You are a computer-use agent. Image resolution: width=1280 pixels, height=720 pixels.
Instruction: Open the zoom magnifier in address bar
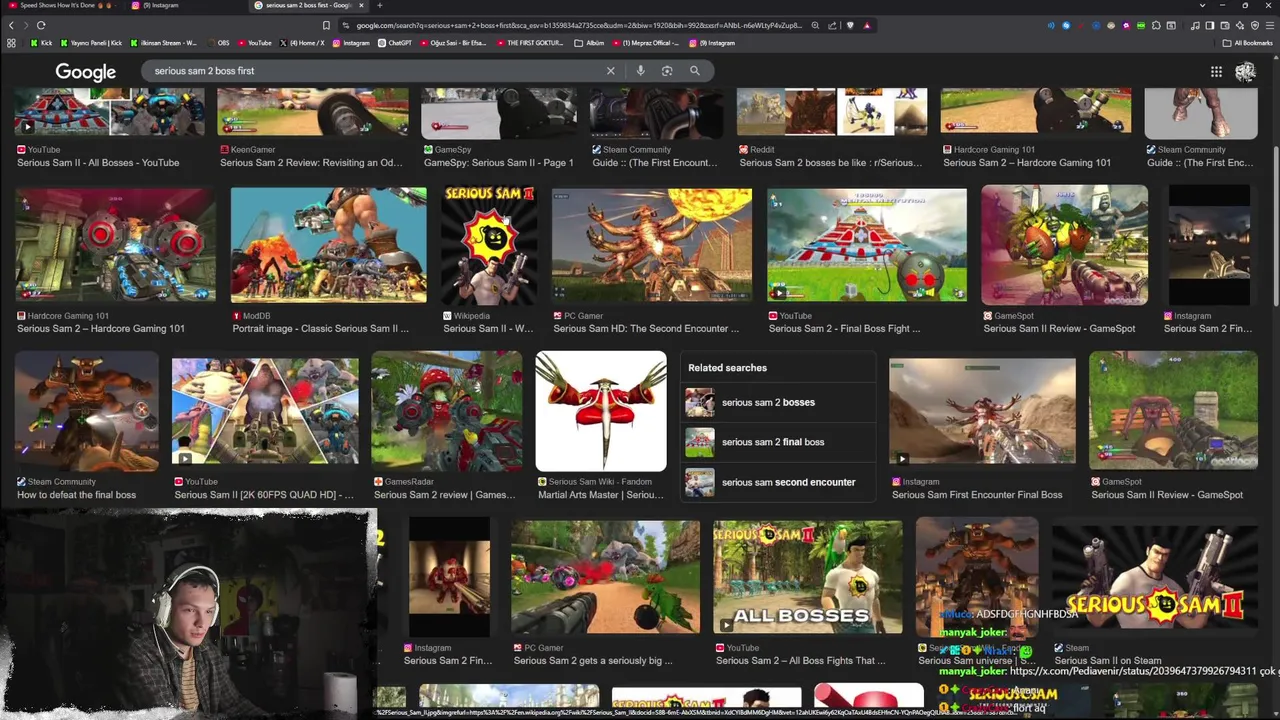point(815,25)
